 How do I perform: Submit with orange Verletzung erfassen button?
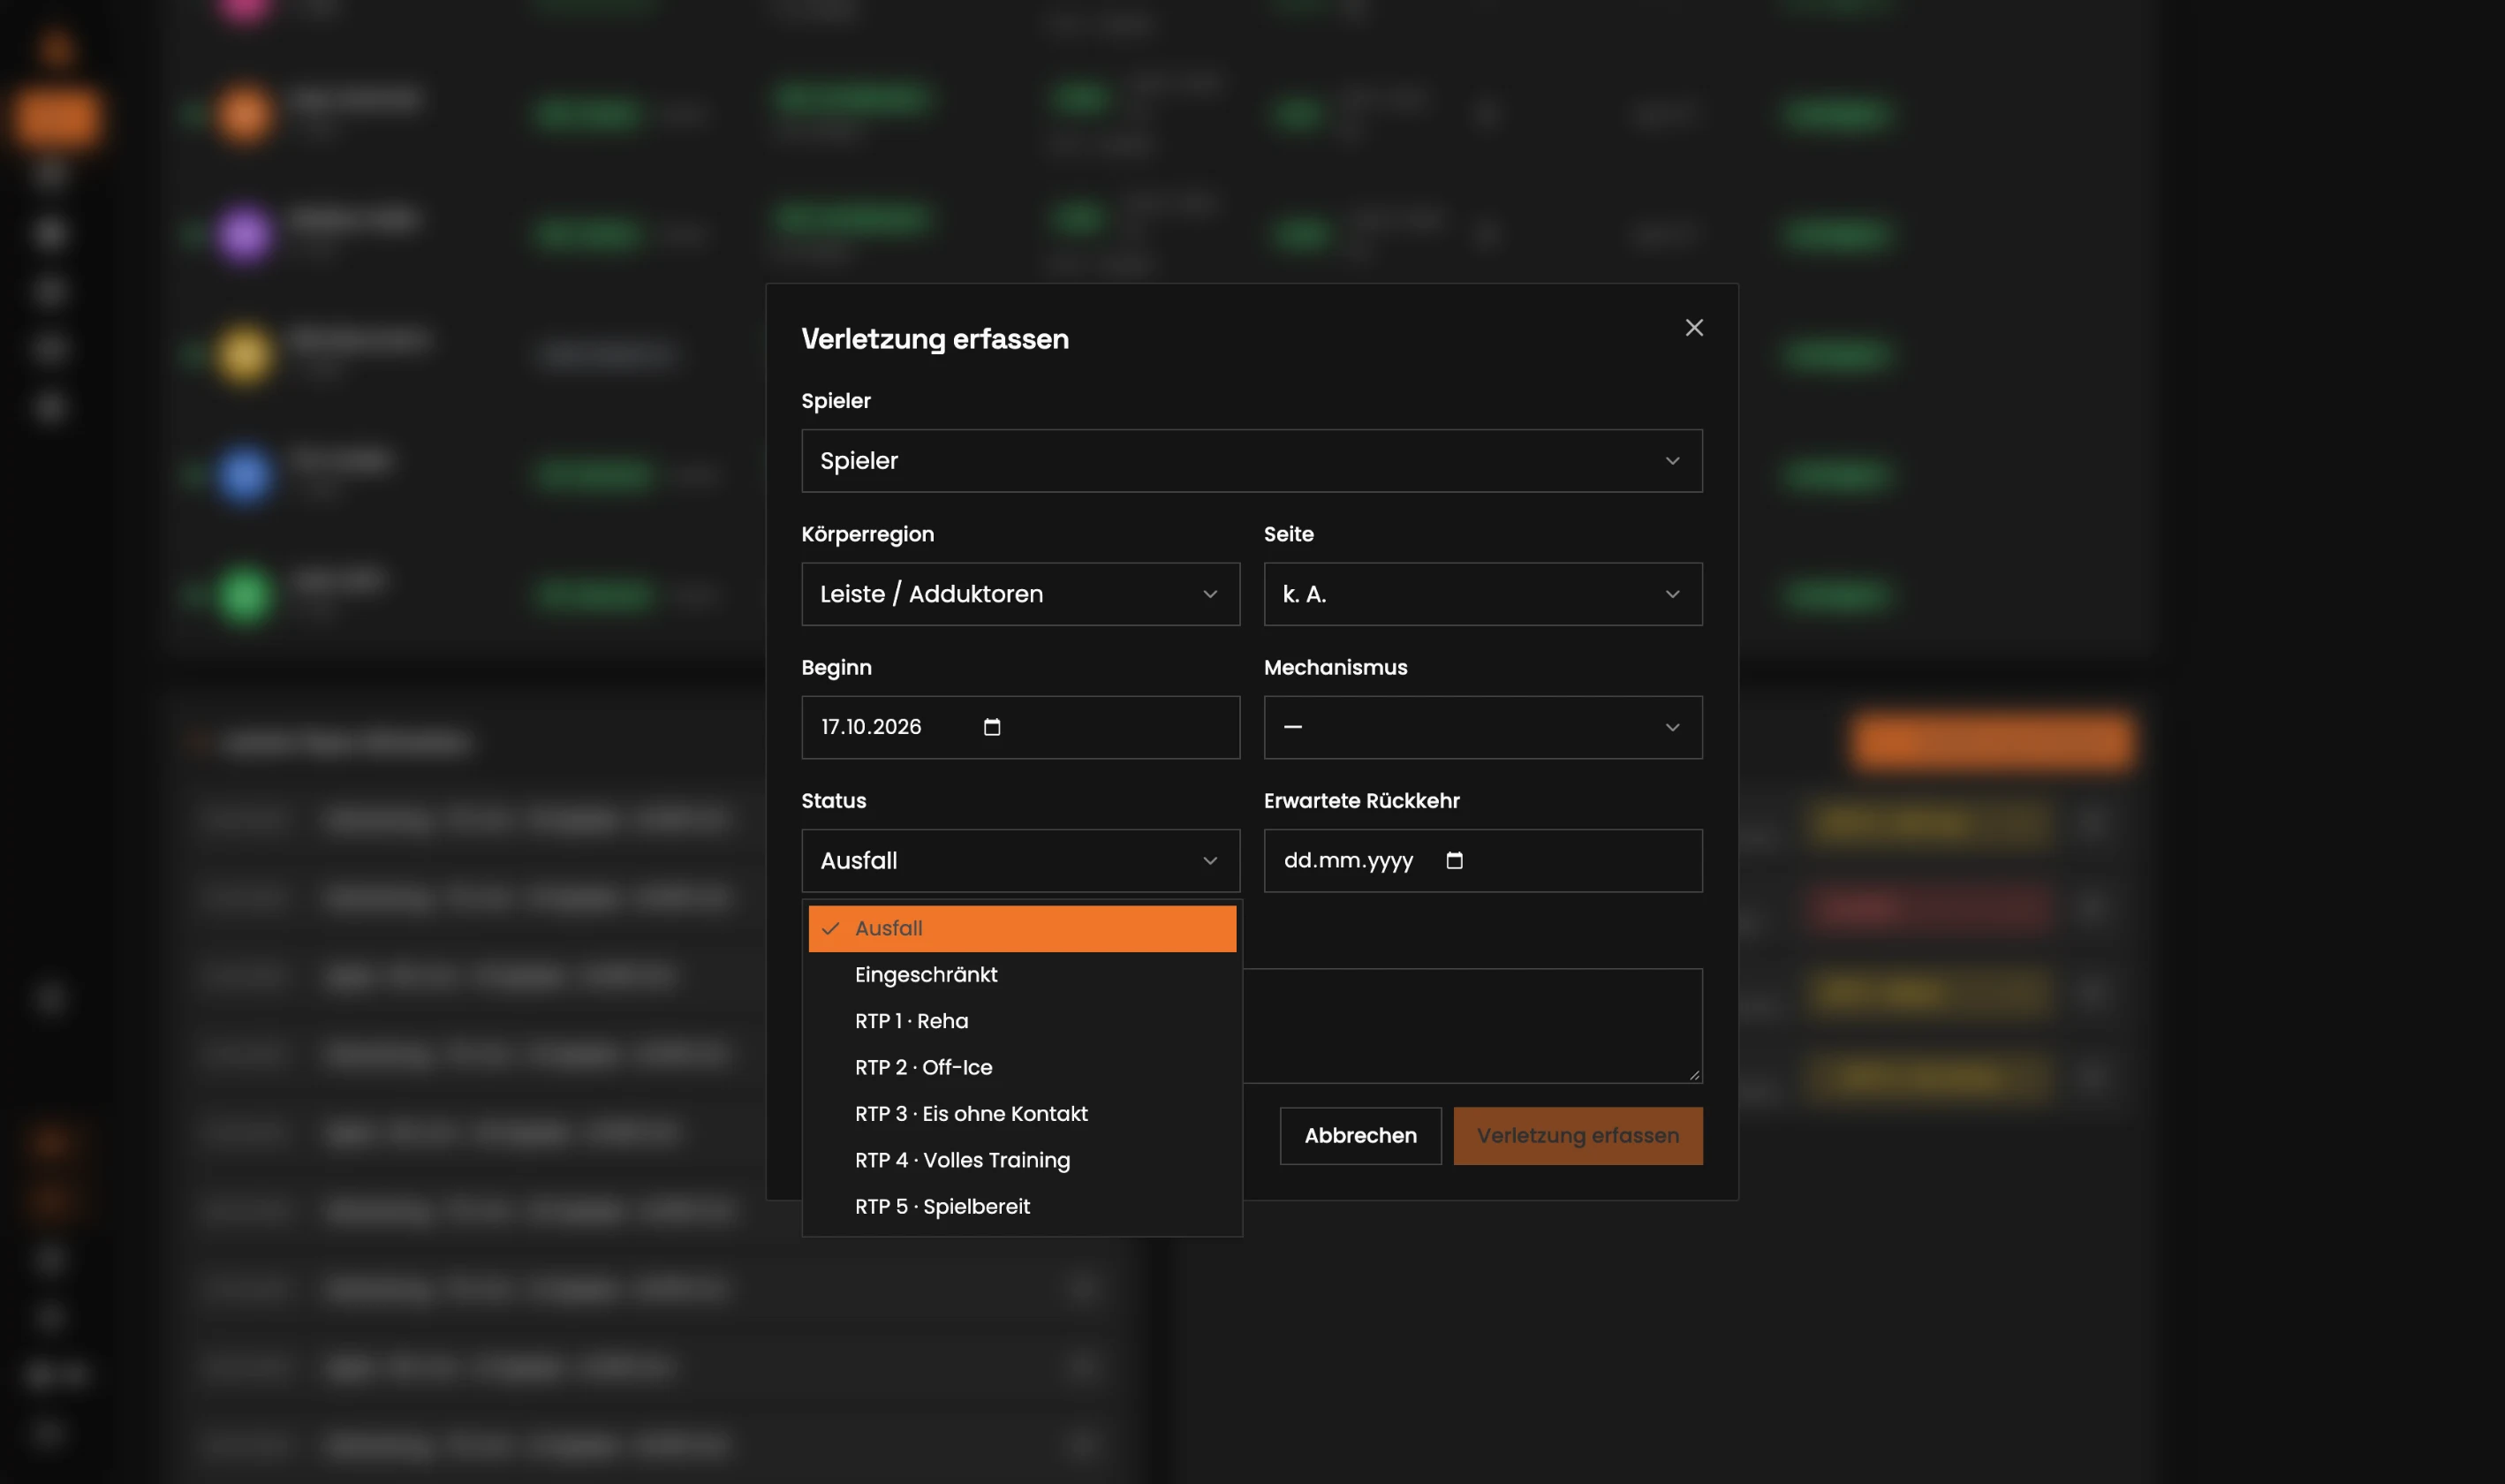click(1577, 1136)
